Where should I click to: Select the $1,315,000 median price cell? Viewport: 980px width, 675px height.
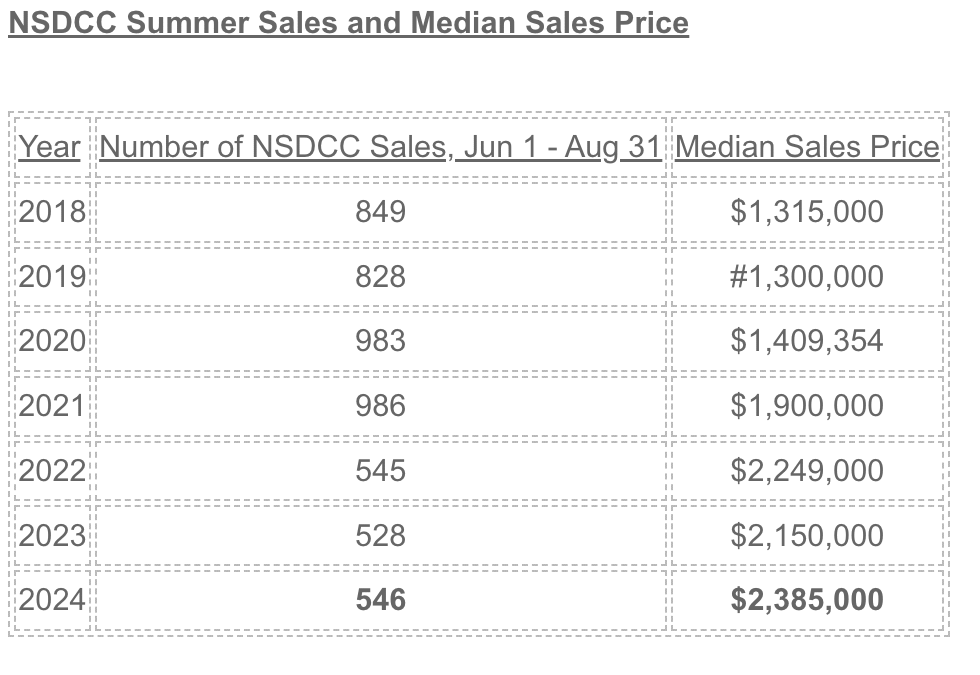(x=807, y=212)
